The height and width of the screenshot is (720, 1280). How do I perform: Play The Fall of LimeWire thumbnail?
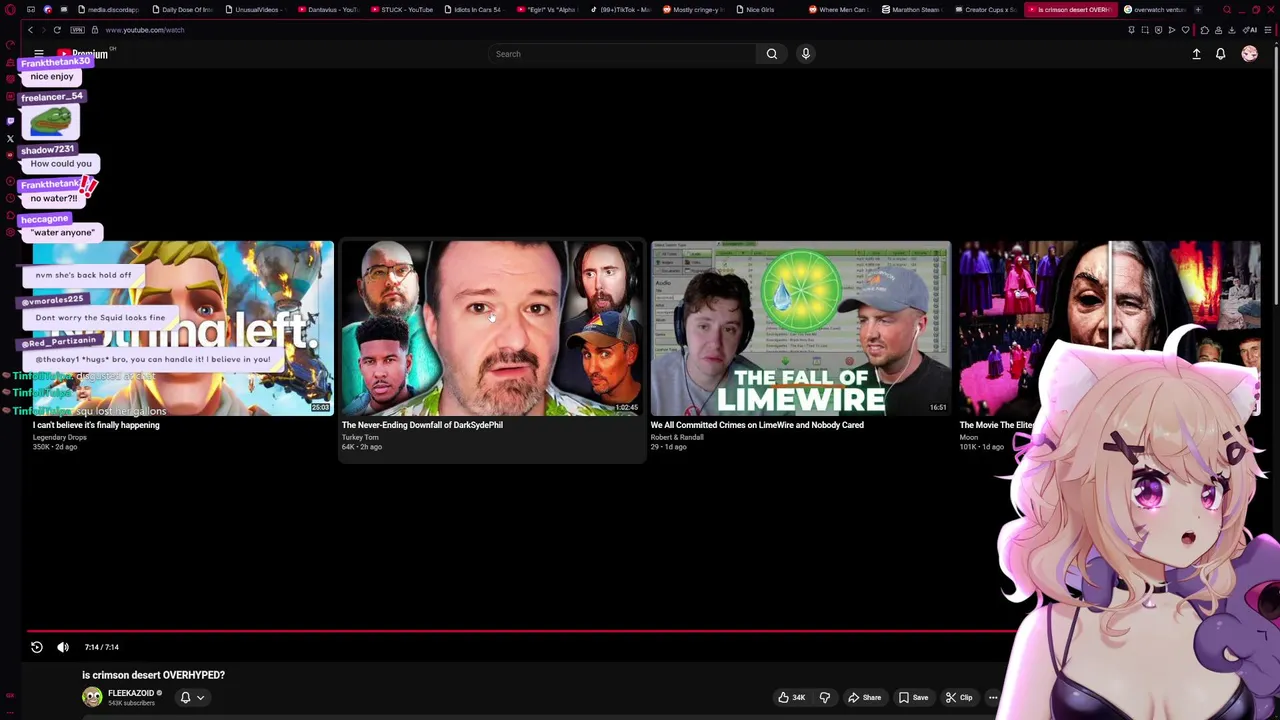pos(800,328)
